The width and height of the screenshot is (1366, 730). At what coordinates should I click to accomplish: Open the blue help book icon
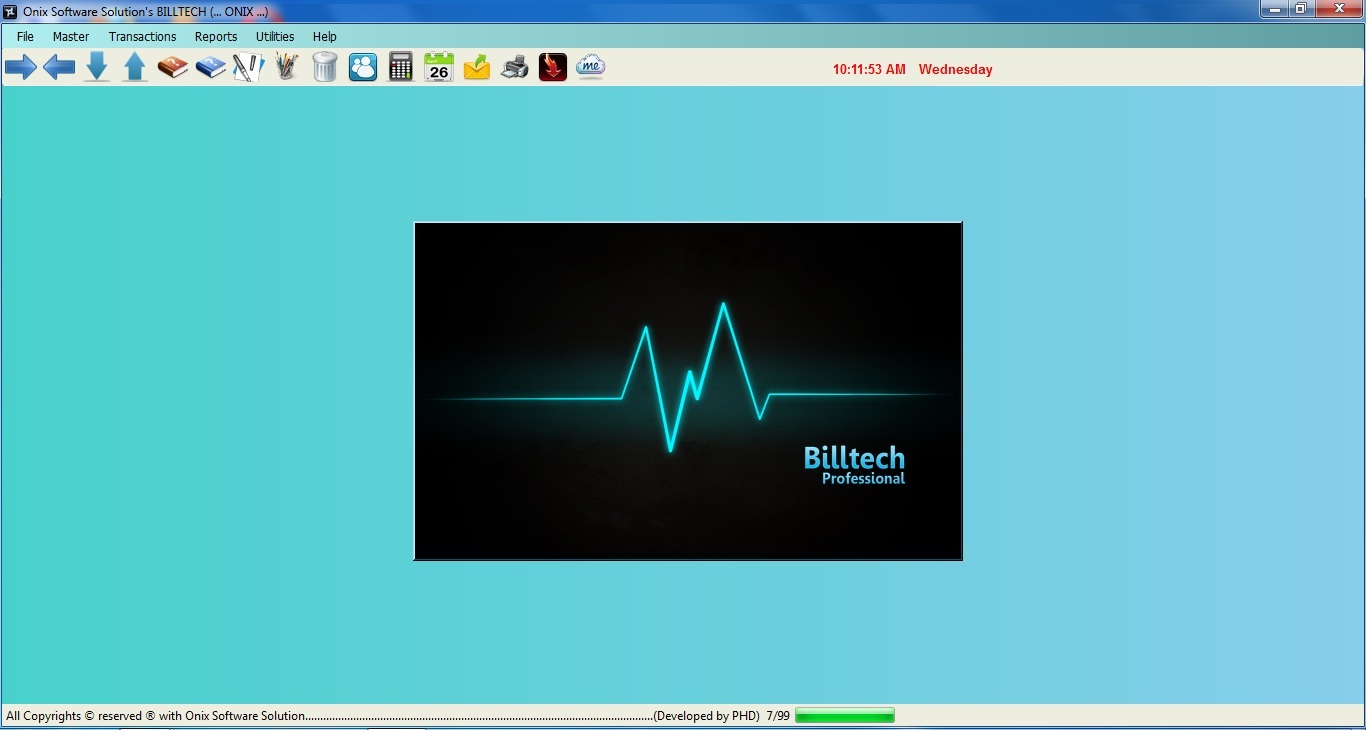[x=211, y=67]
